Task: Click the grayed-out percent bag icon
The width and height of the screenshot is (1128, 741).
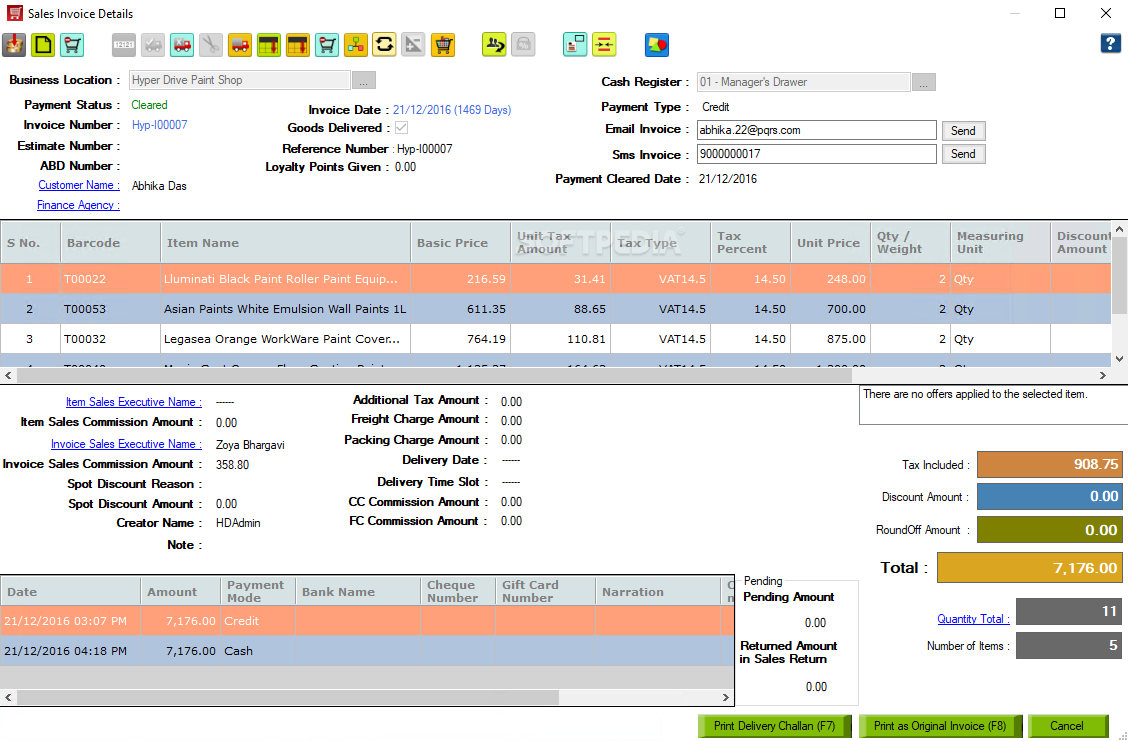Action: tap(523, 45)
